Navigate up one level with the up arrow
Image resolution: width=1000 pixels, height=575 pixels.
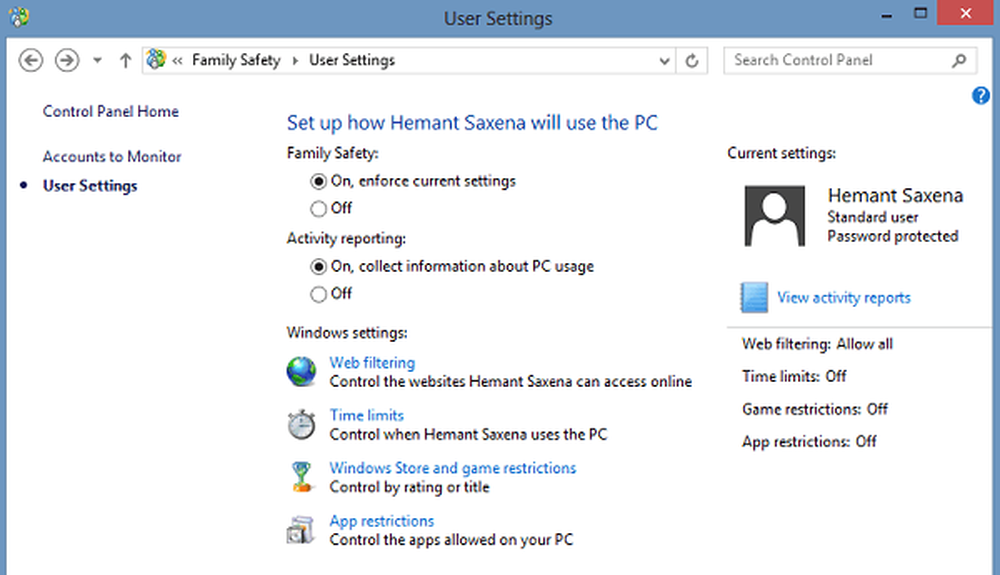click(125, 61)
